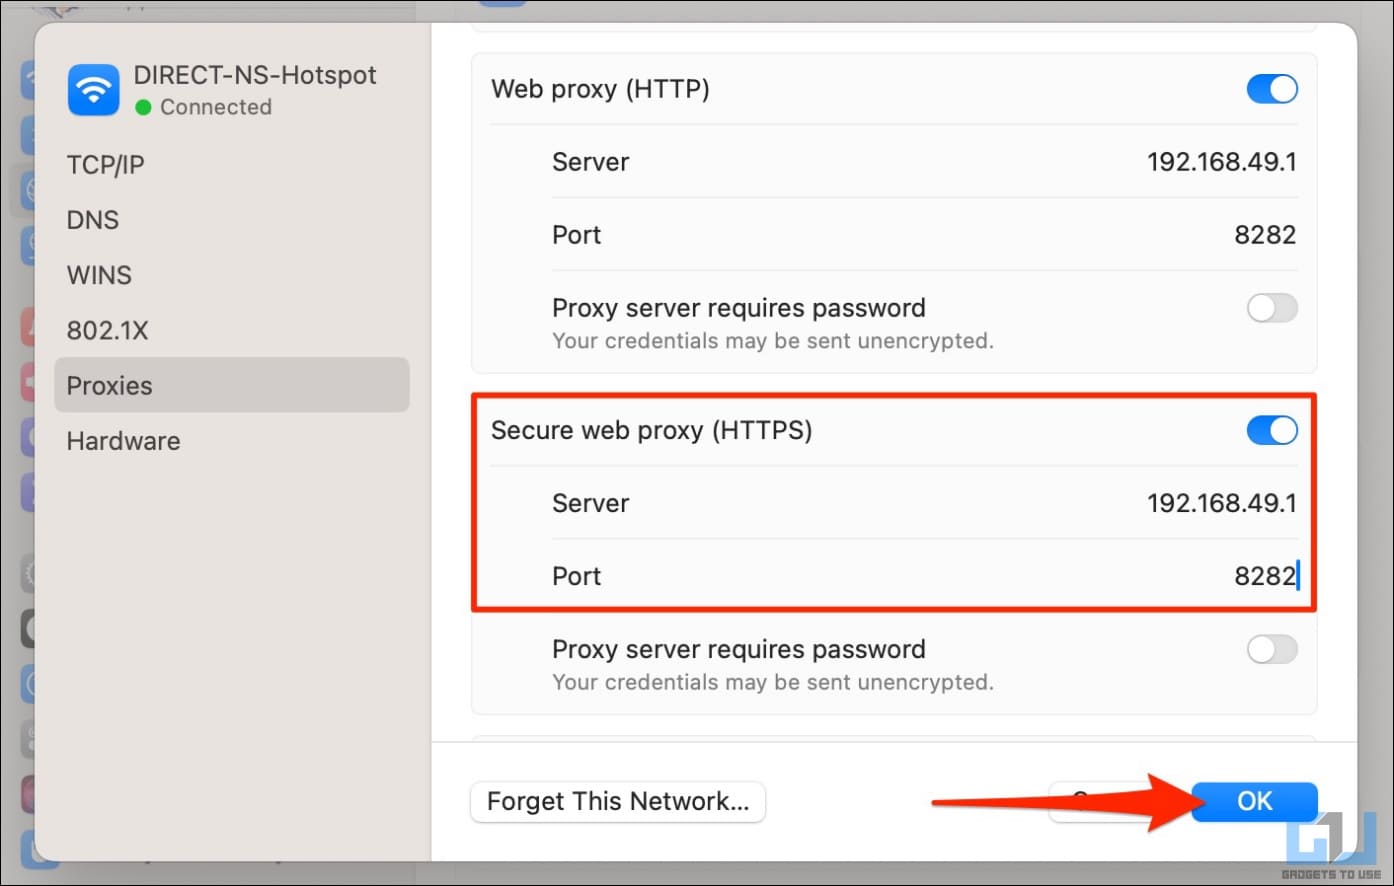
Task: Click the blue Wi-Fi network icon
Action: click(x=94, y=90)
